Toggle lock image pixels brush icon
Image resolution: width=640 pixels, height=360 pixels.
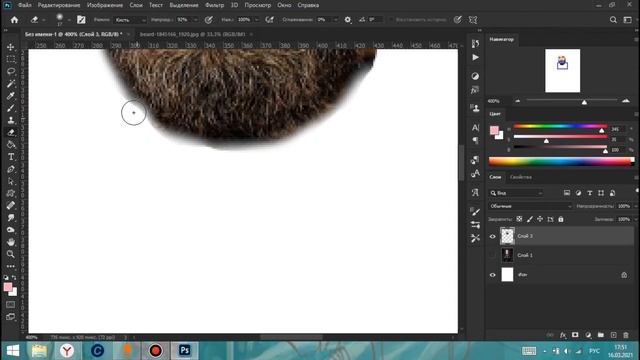tap(530, 219)
